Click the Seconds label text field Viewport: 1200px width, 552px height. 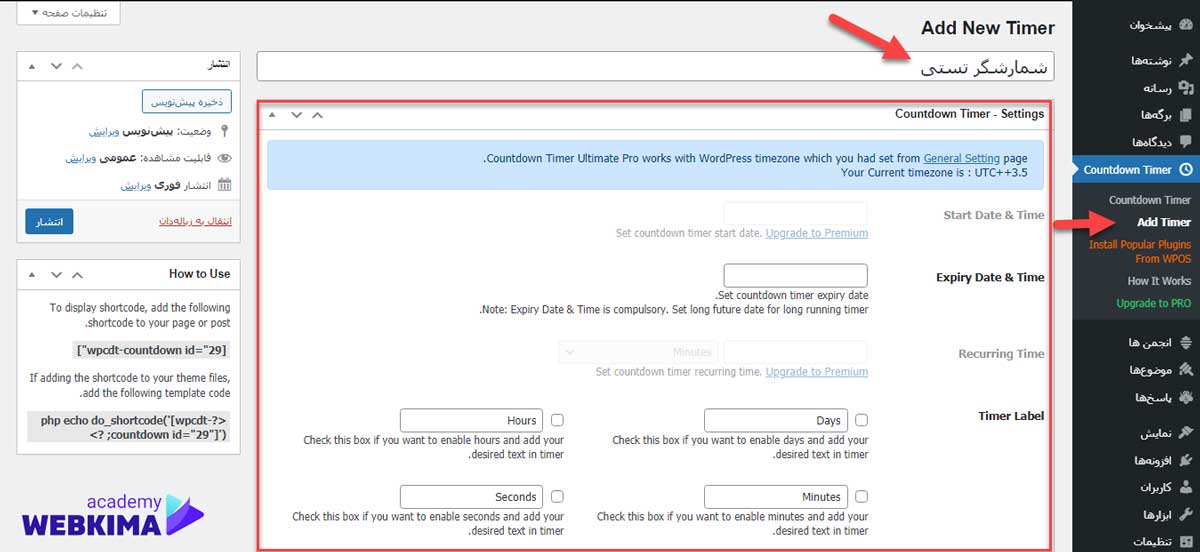(x=471, y=496)
